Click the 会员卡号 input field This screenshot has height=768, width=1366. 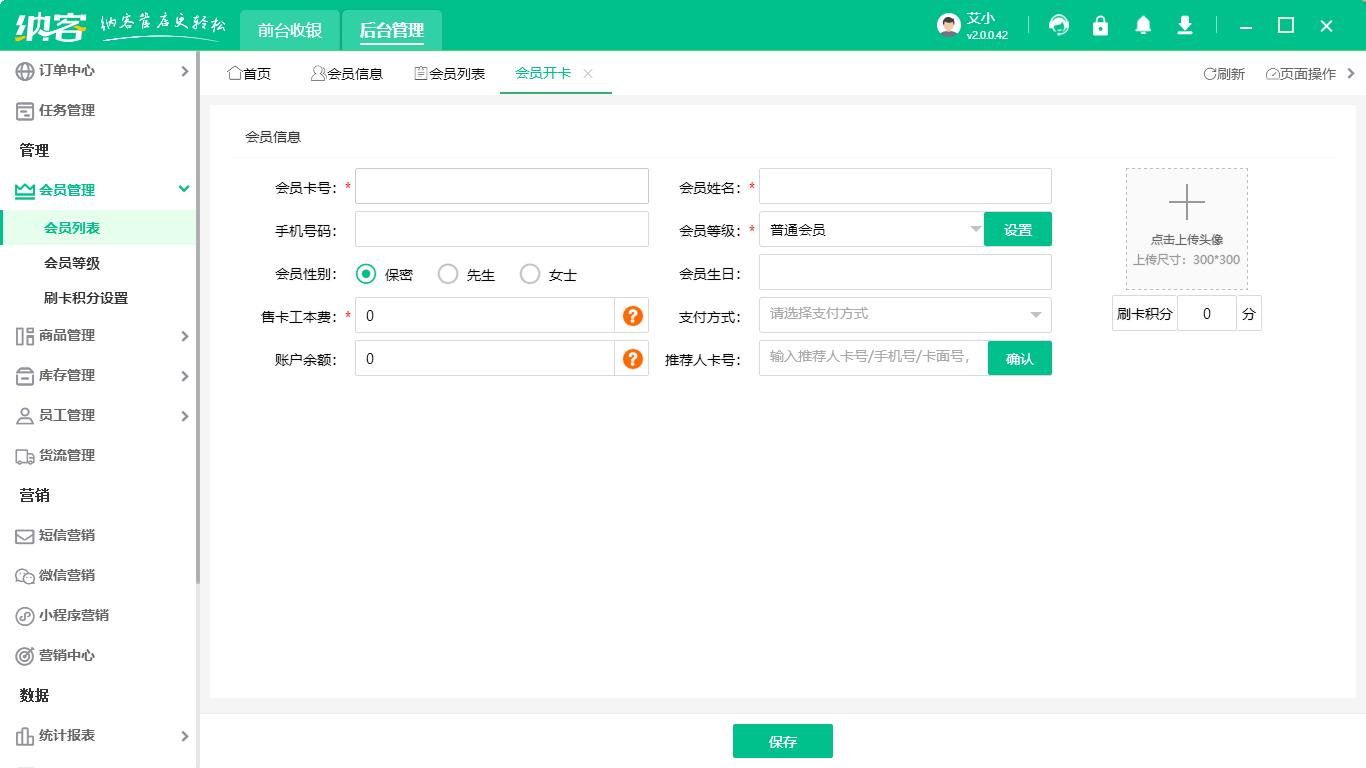(x=502, y=187)
